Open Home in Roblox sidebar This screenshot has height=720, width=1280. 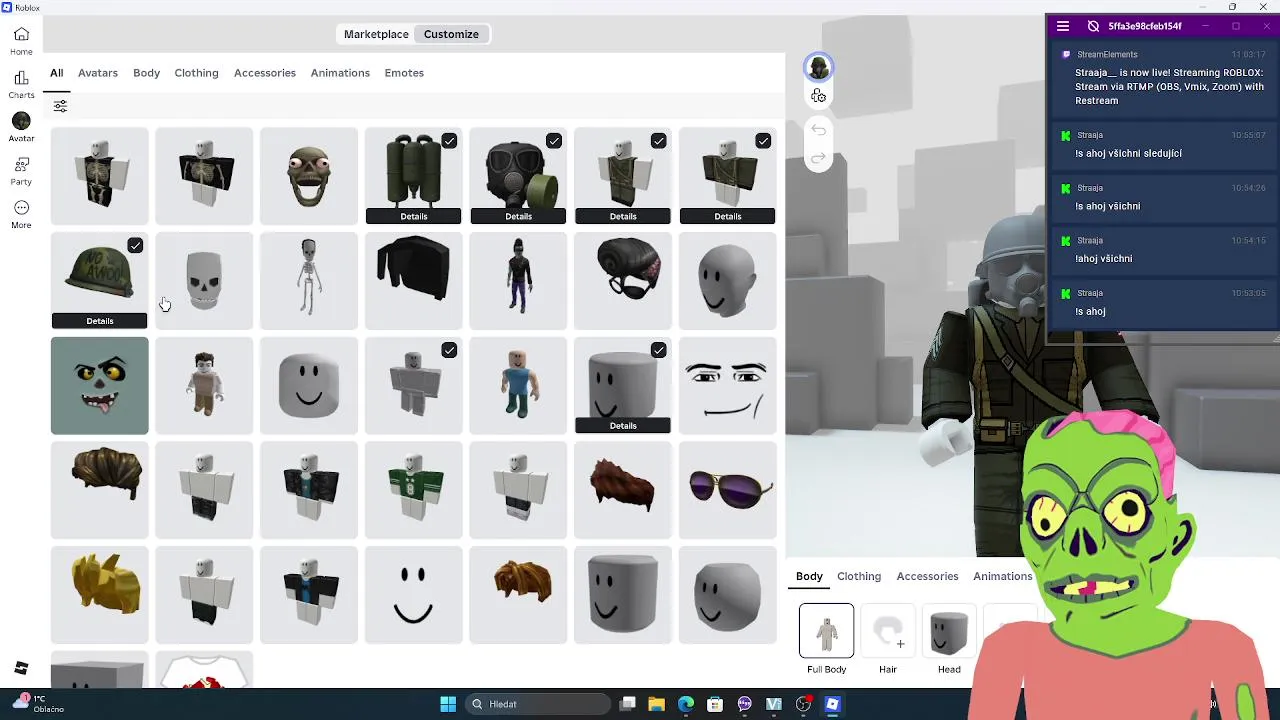tap(21, 41)
